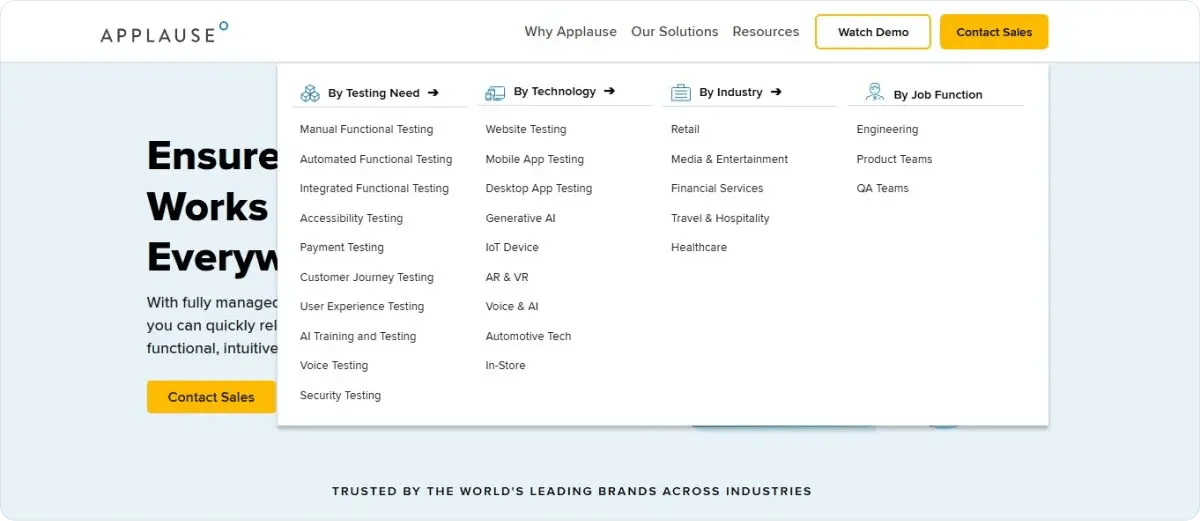Choose Generative AI from the technology list
This screenshot has width=1200, height=521.
coord(520,218)
